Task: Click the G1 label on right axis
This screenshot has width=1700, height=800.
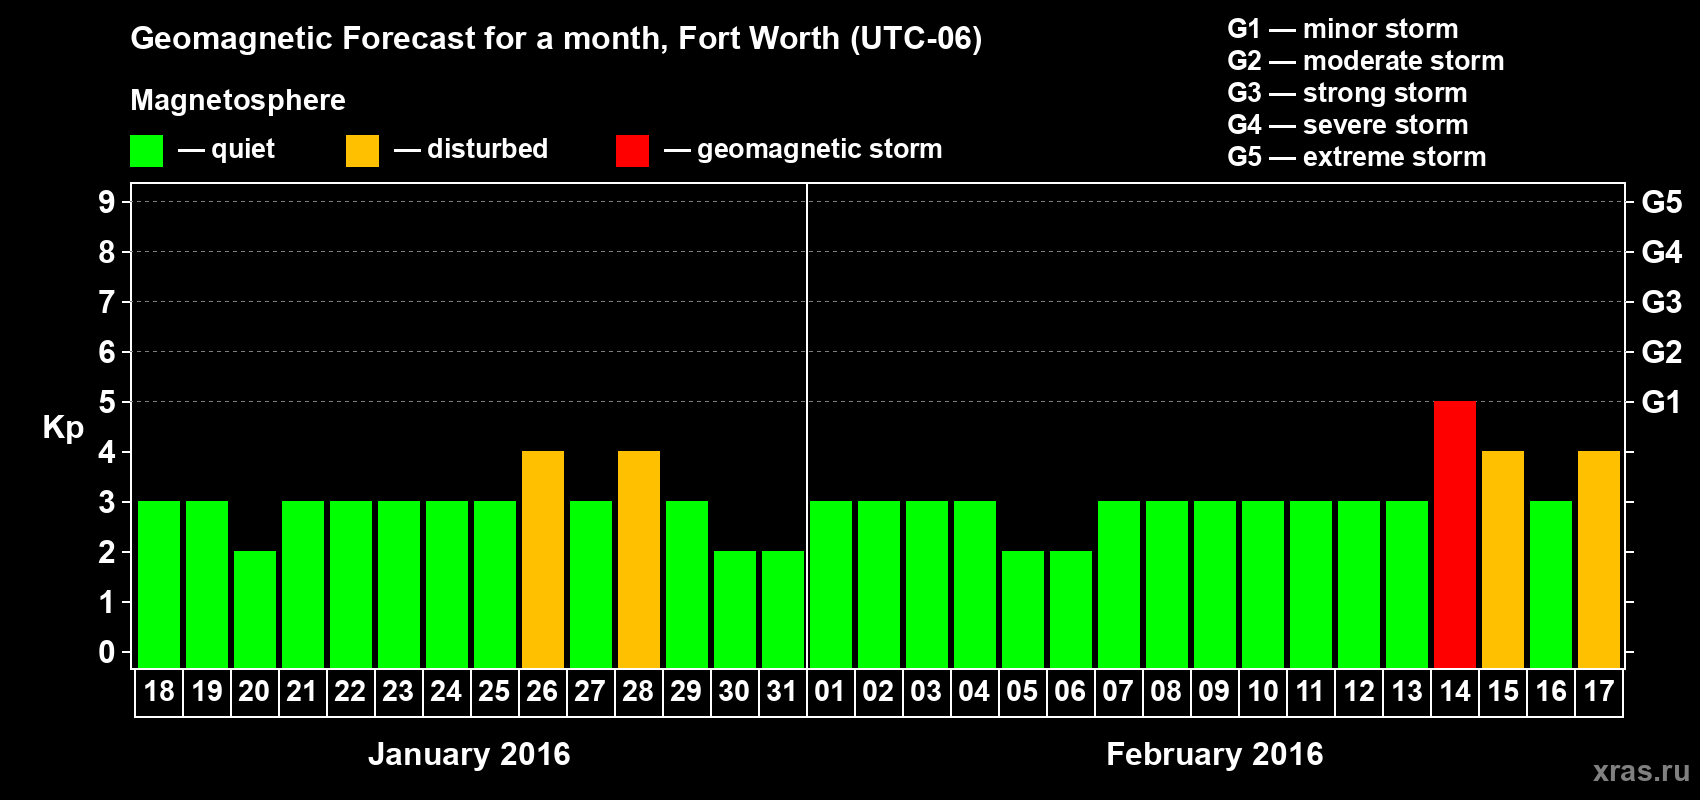Action: point(1661,402)
